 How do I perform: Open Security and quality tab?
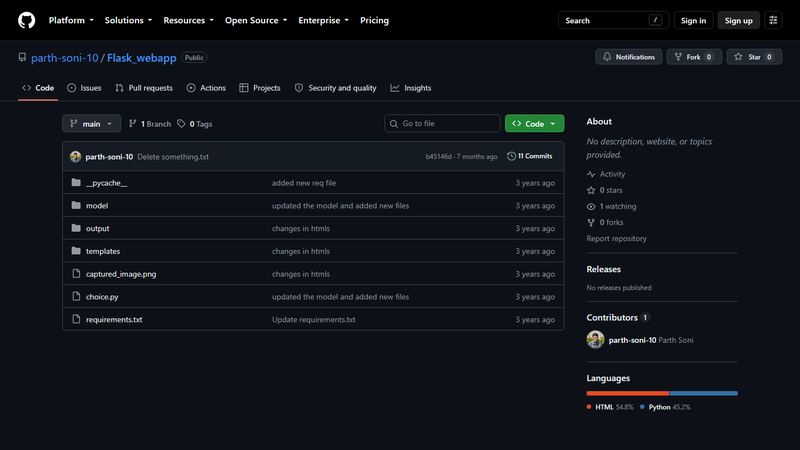335,88
